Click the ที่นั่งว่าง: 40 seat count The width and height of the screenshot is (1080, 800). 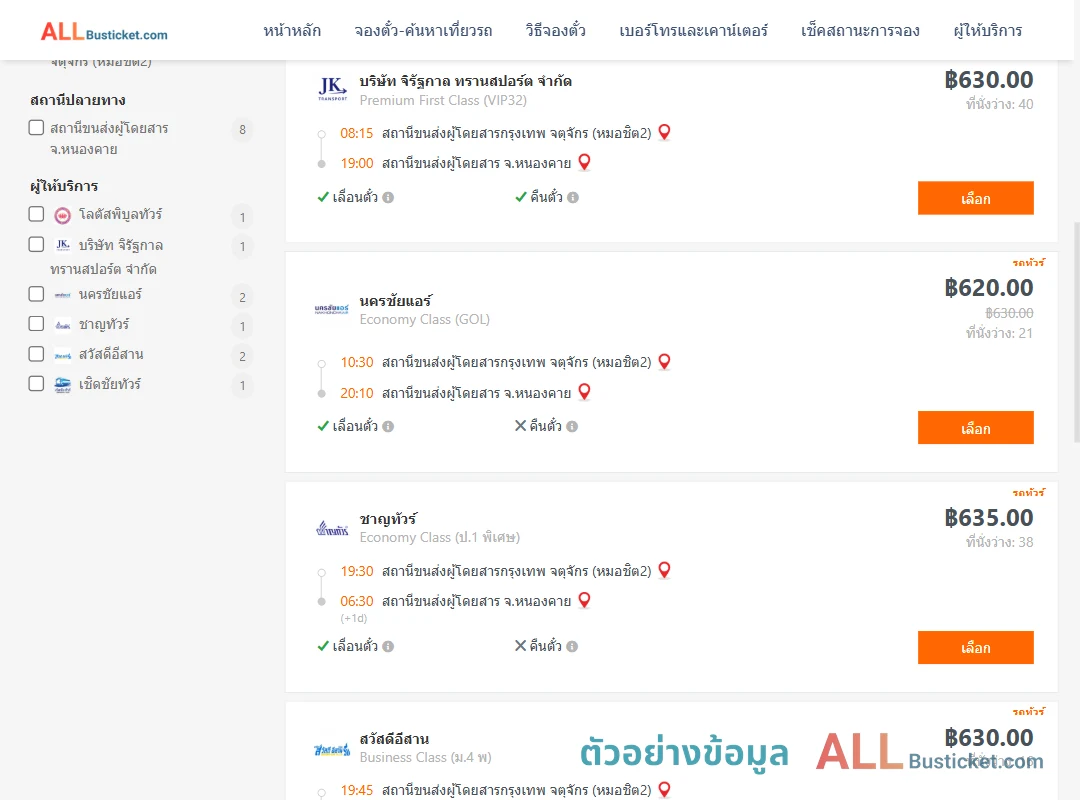point(999,104)
